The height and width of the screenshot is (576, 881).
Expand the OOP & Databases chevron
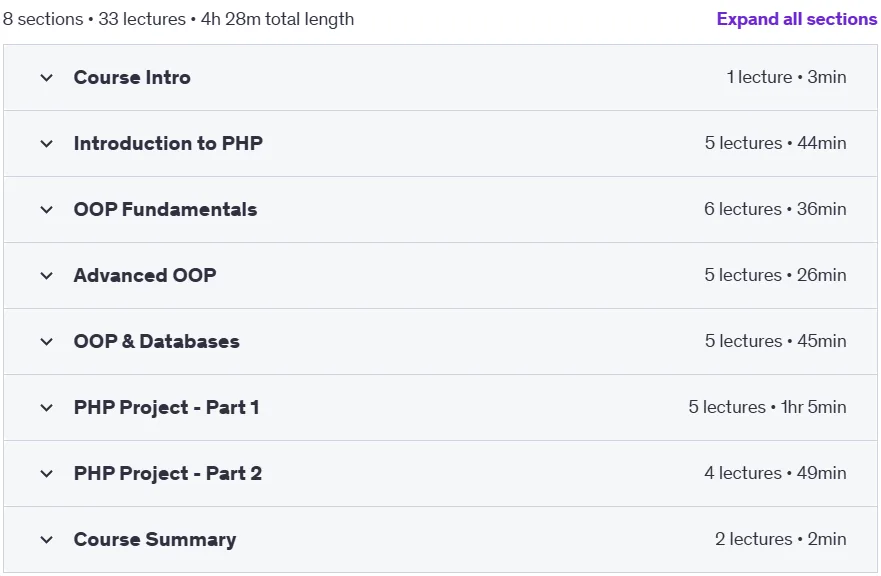coord(47,342)
